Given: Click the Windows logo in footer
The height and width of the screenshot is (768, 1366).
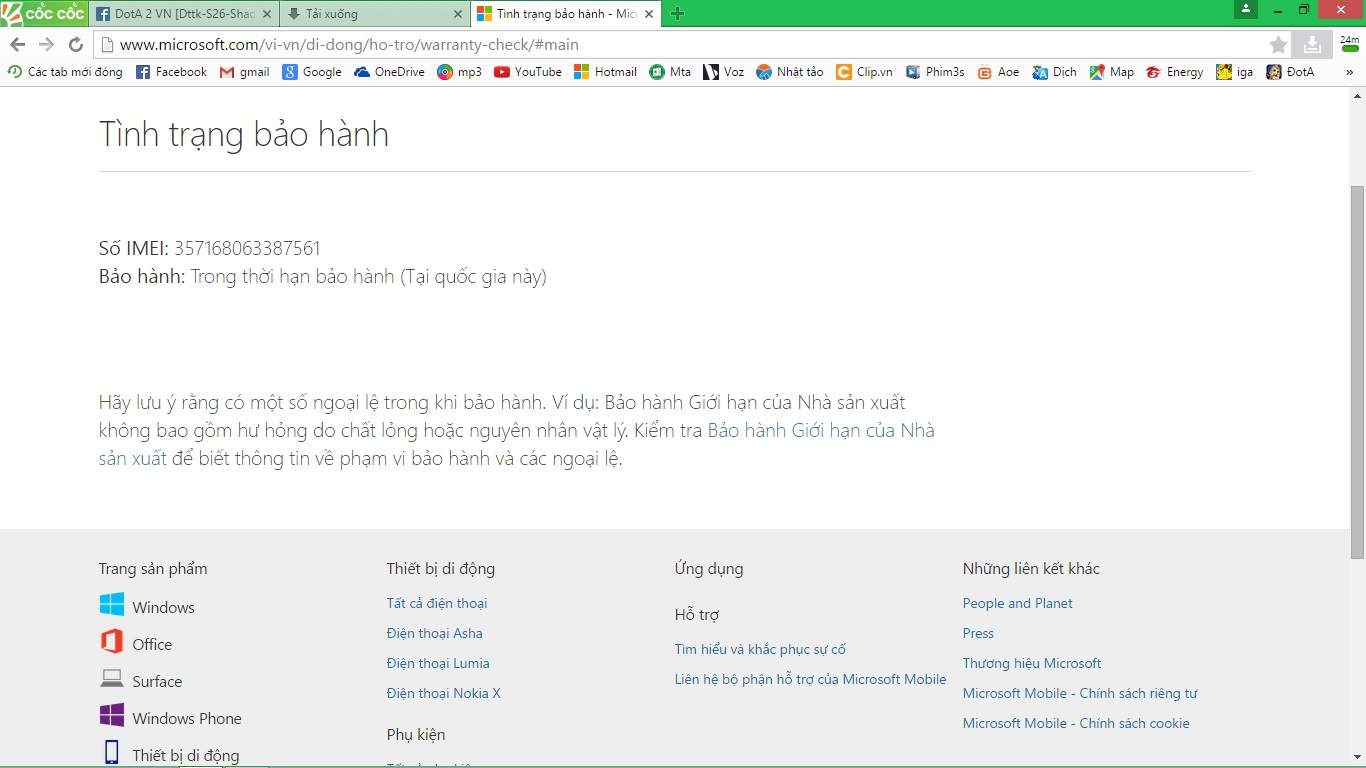Looking at the screenshot, I should coord(112,605).
